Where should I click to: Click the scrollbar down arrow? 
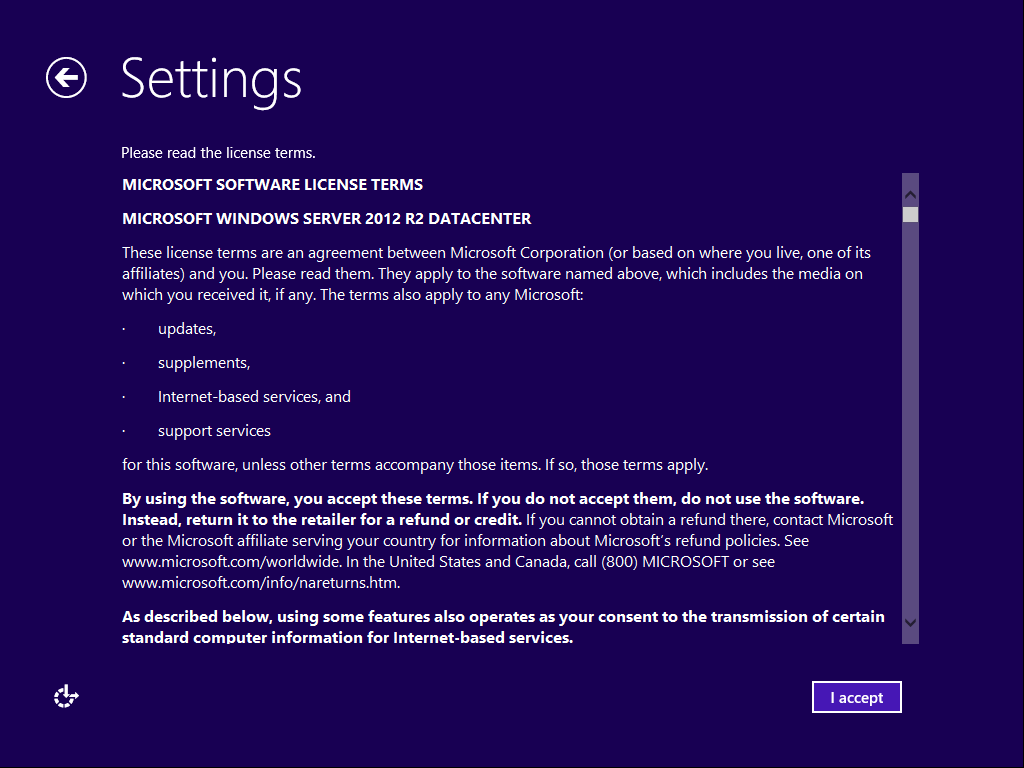pos(909,622)
